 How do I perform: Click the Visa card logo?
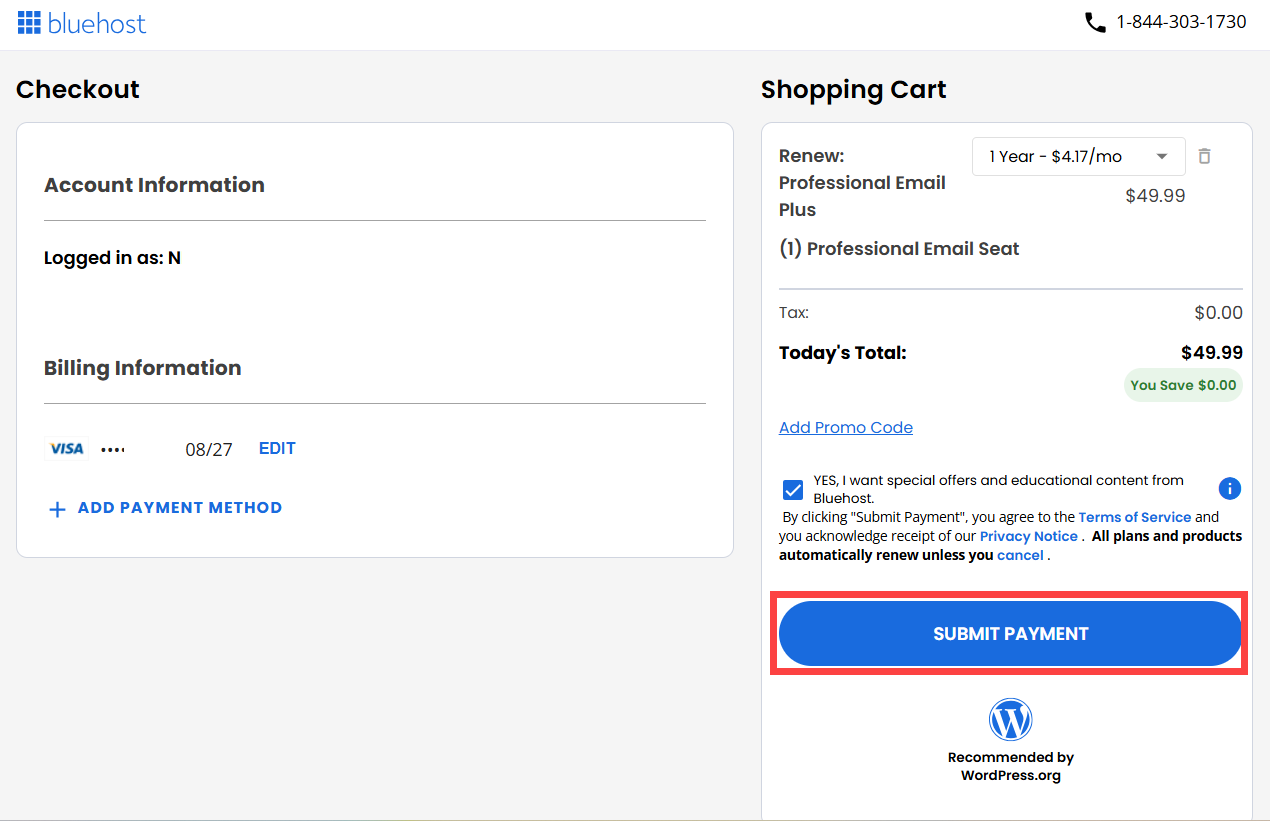(x=67, y=449)
